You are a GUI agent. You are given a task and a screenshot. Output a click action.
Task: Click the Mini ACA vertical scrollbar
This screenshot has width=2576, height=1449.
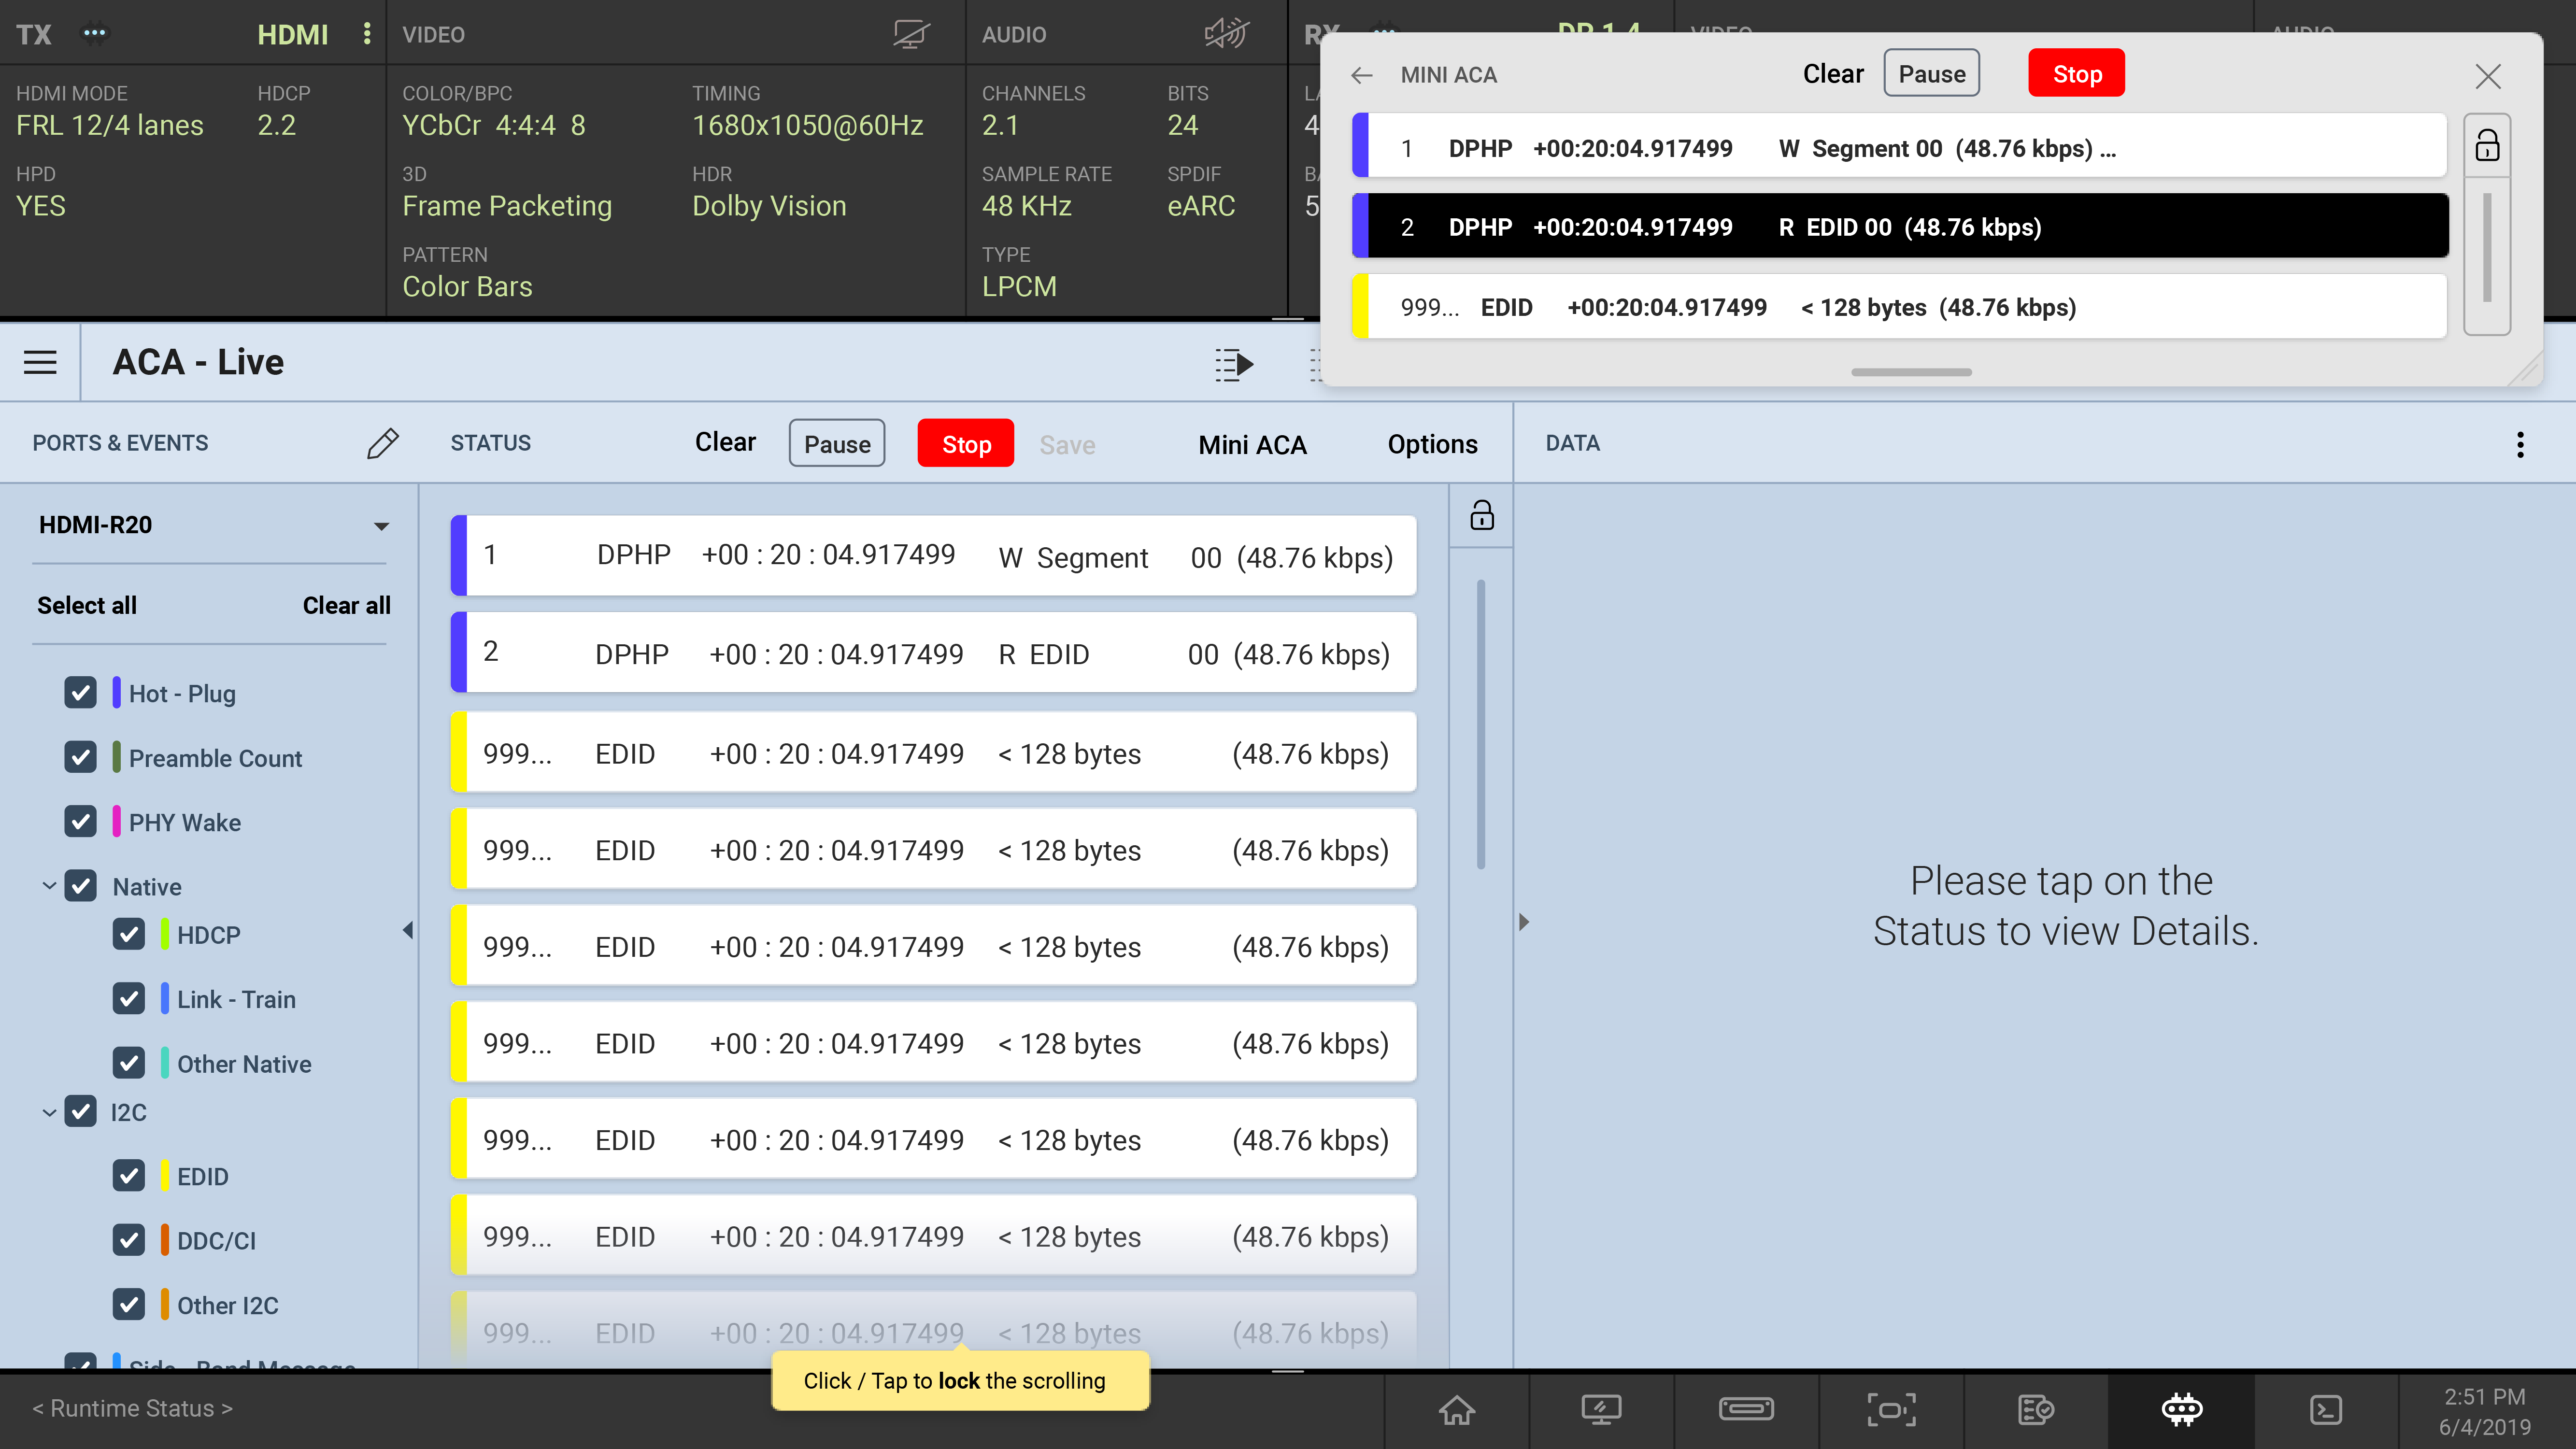[x=2487, y=247]
